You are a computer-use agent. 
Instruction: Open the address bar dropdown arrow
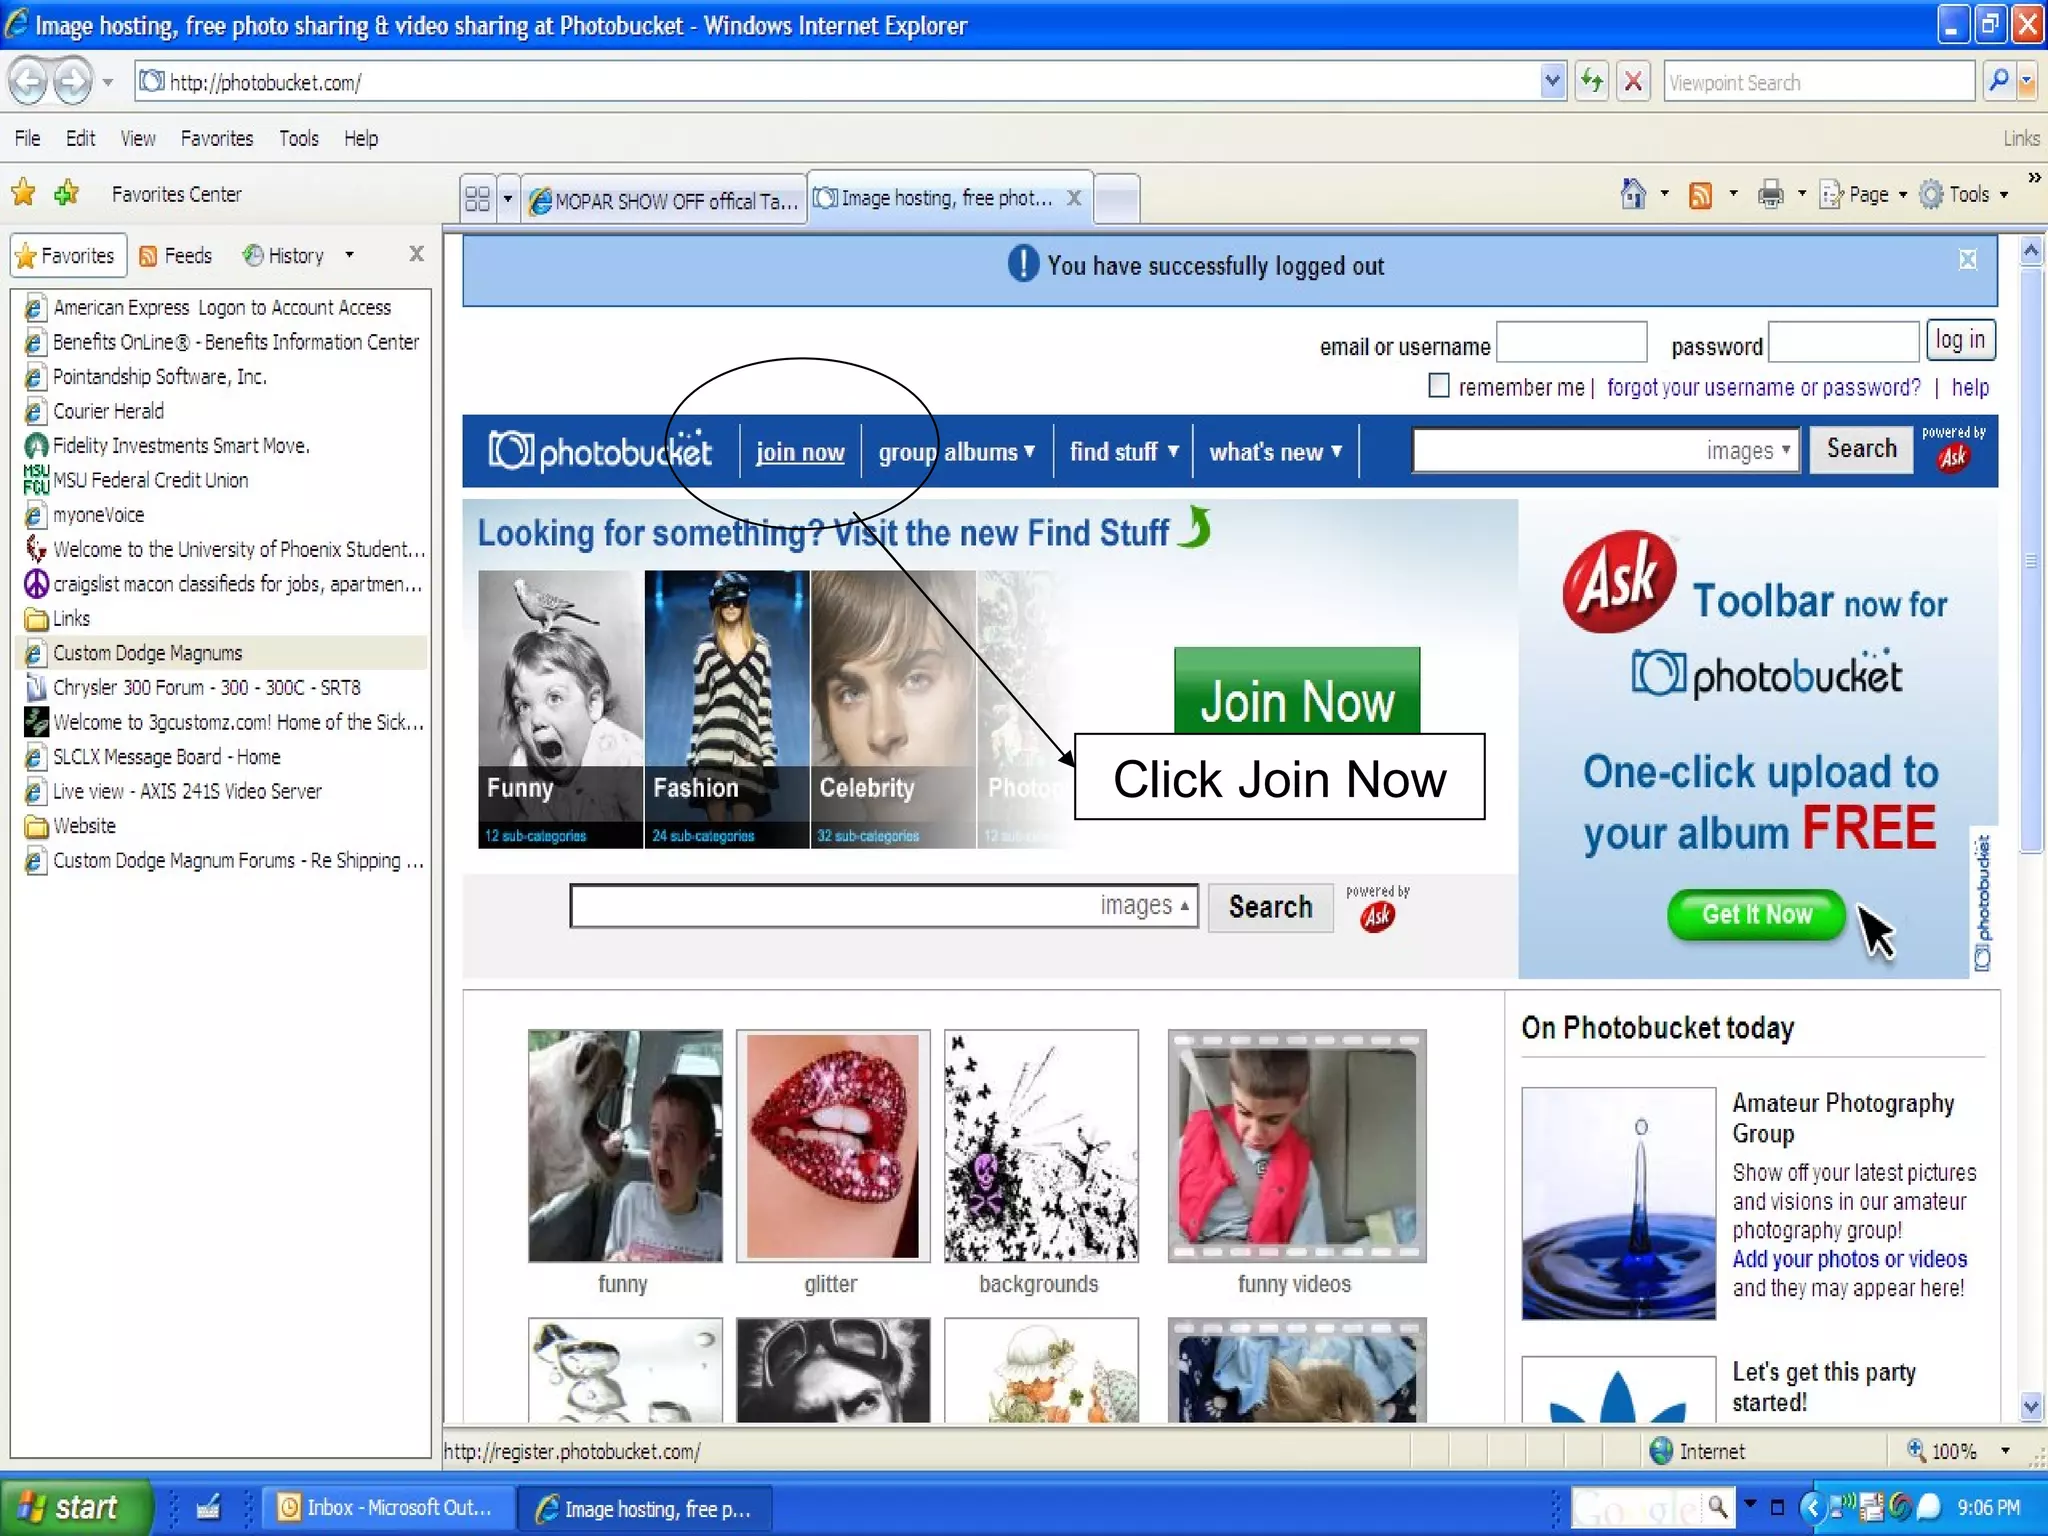1552,81
